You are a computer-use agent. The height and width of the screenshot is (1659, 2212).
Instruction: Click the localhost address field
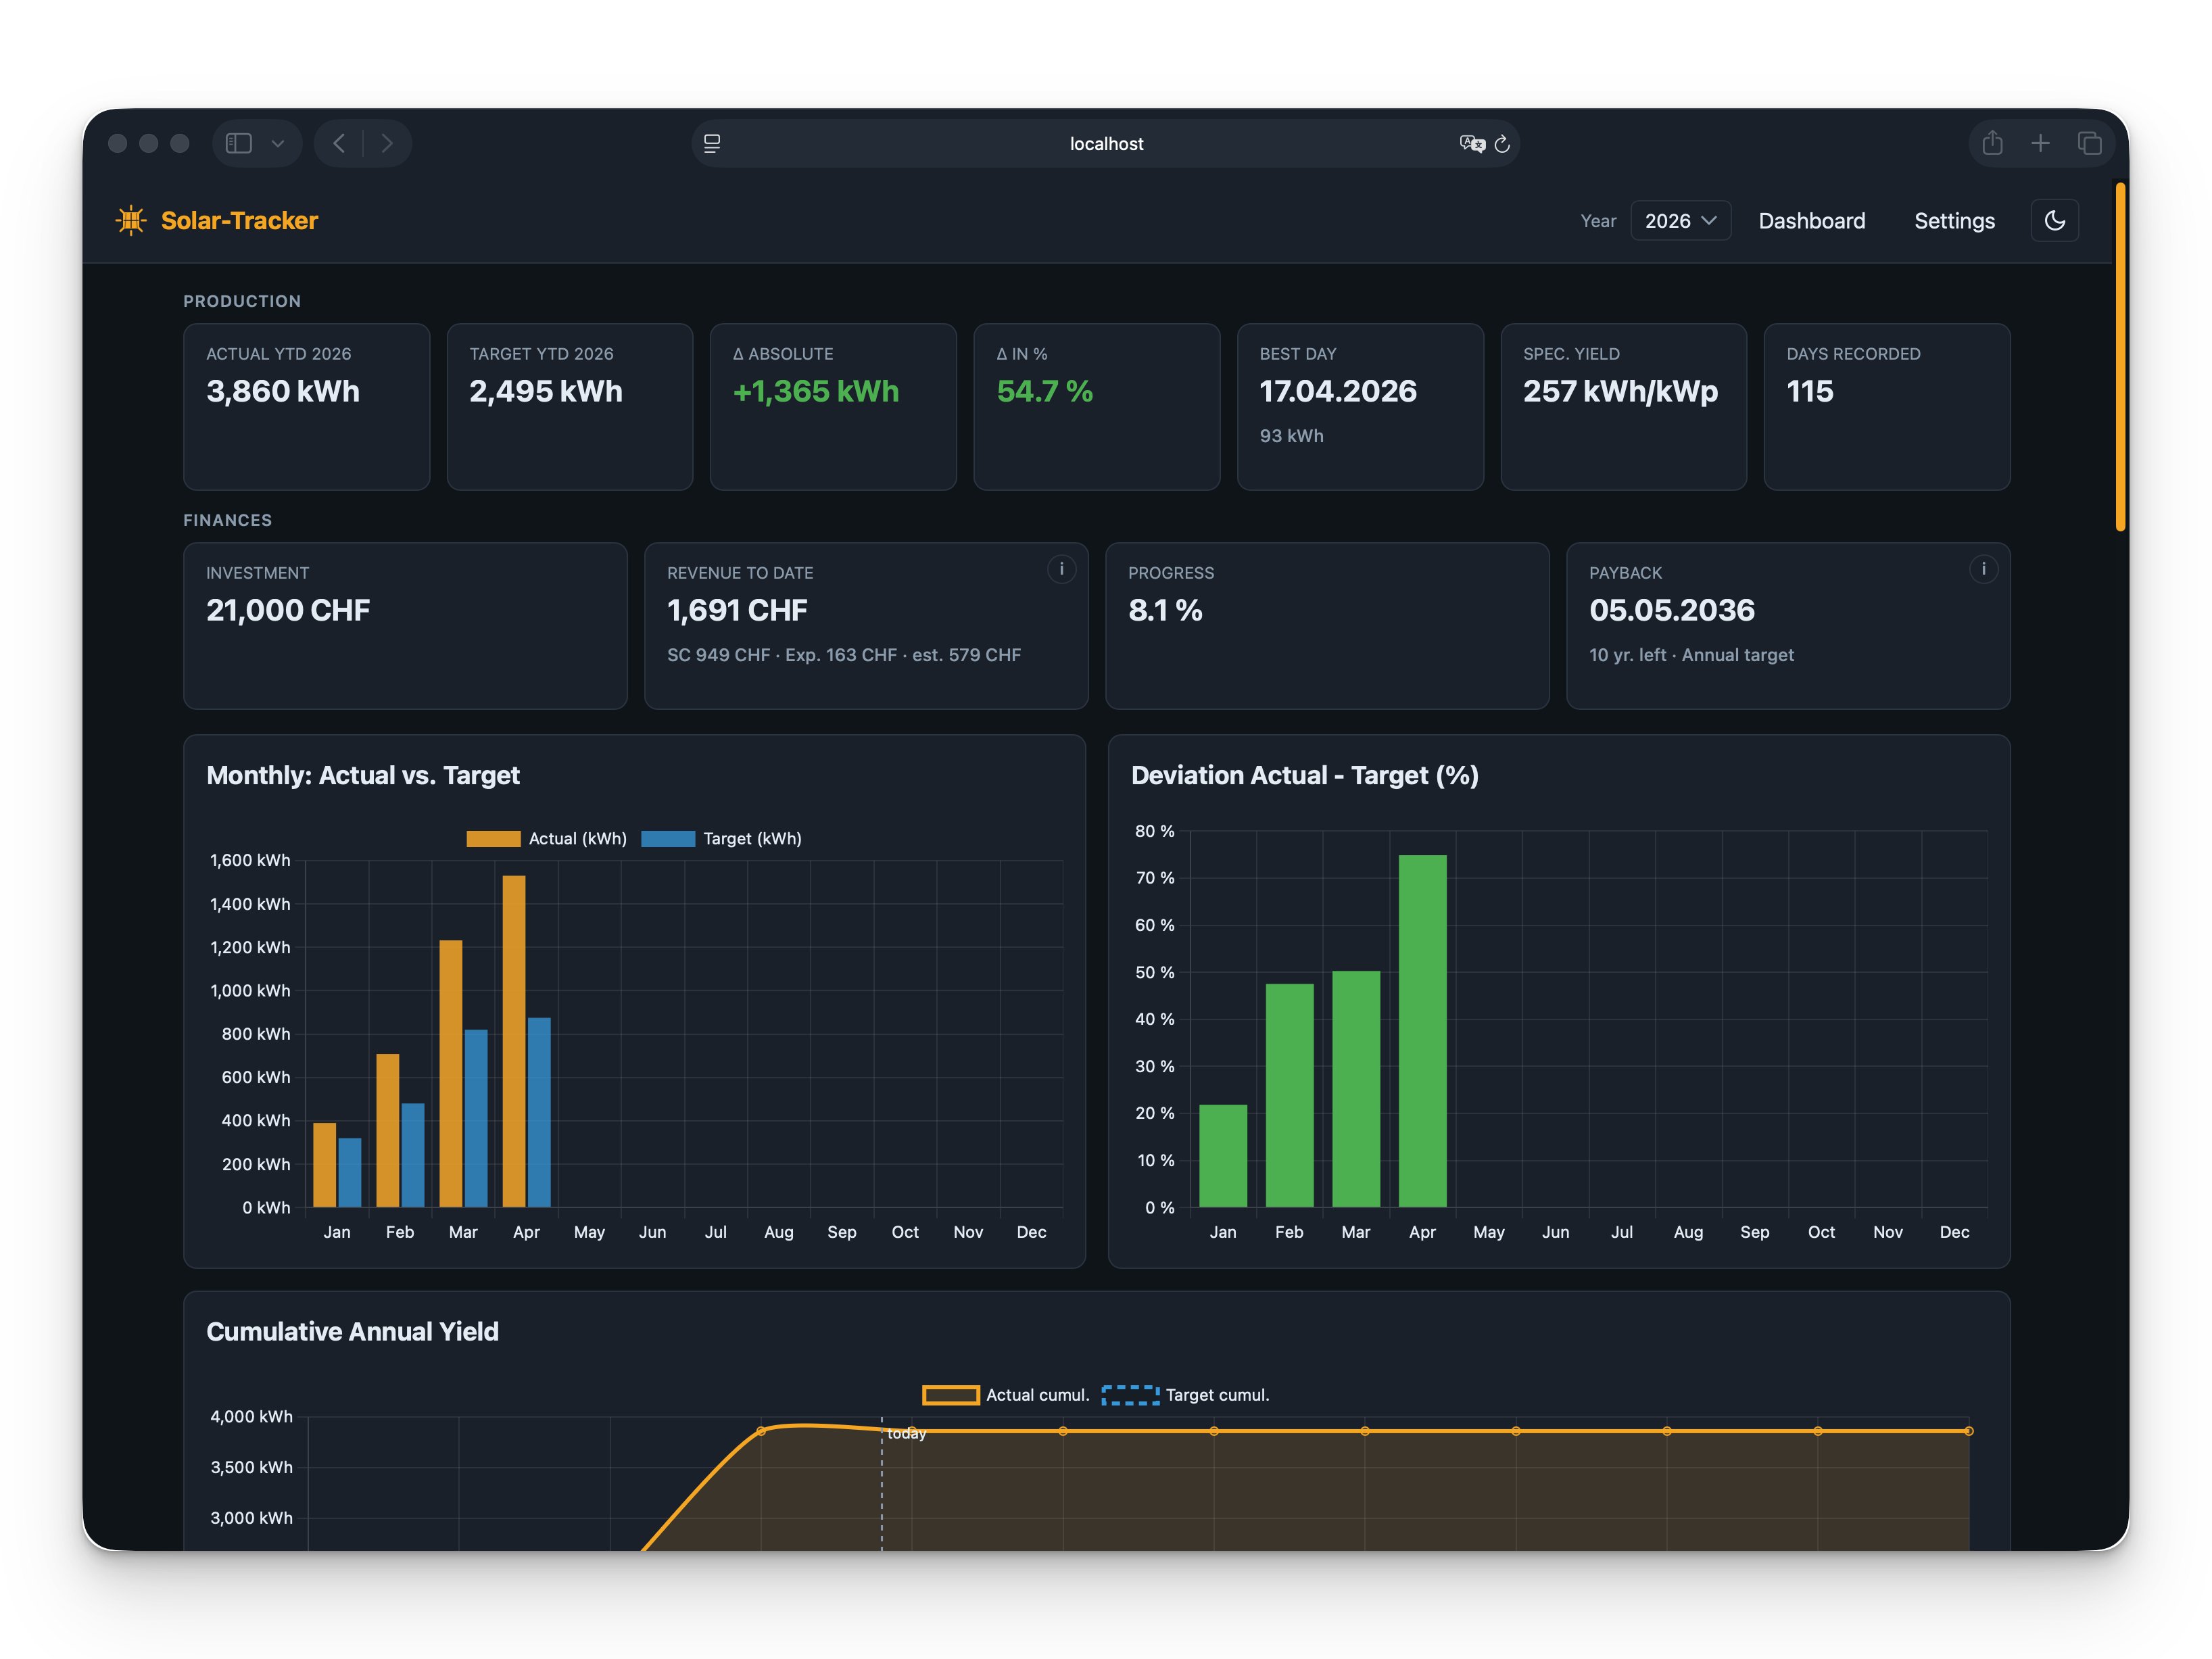(1105, 143)
